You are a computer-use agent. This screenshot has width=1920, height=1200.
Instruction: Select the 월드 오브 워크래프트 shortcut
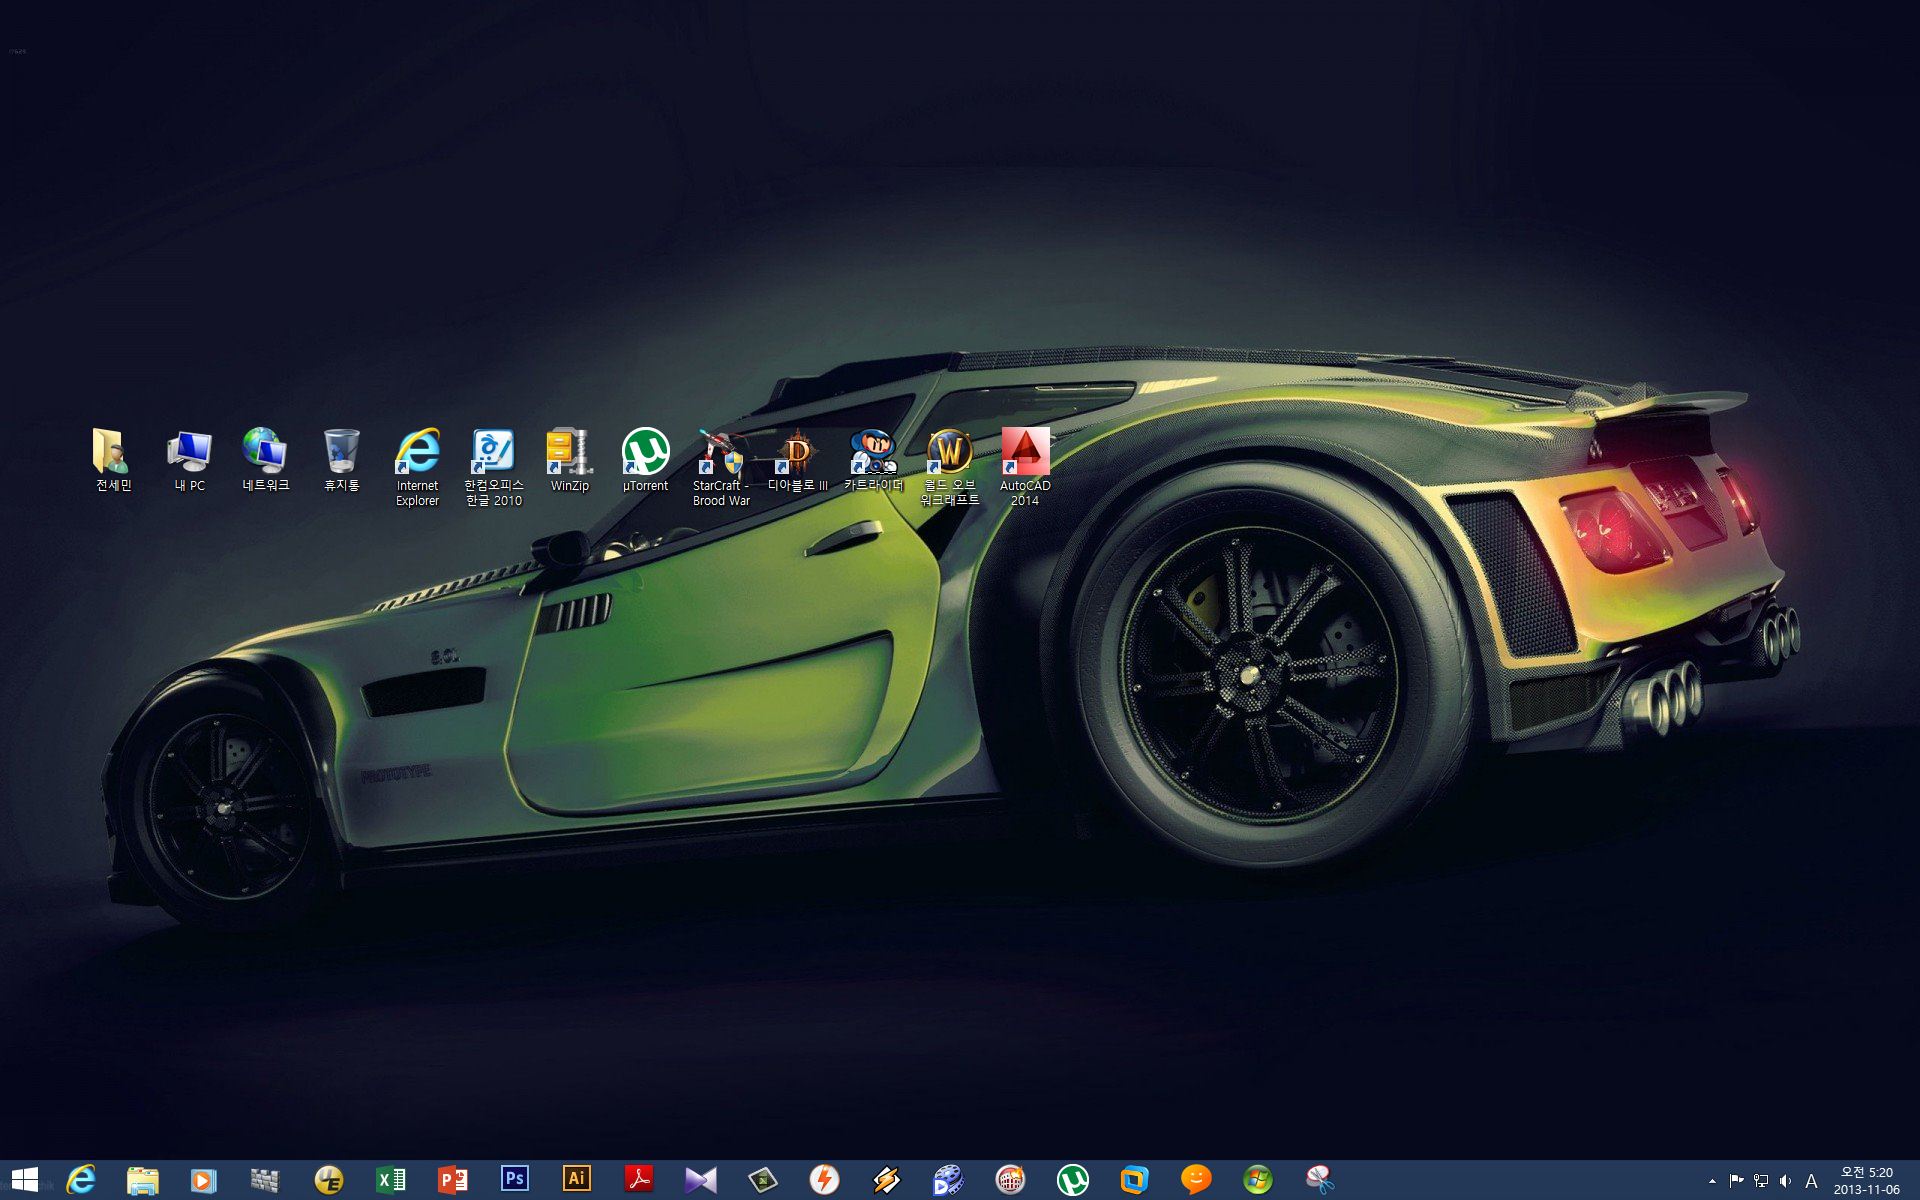pos(949,467)
